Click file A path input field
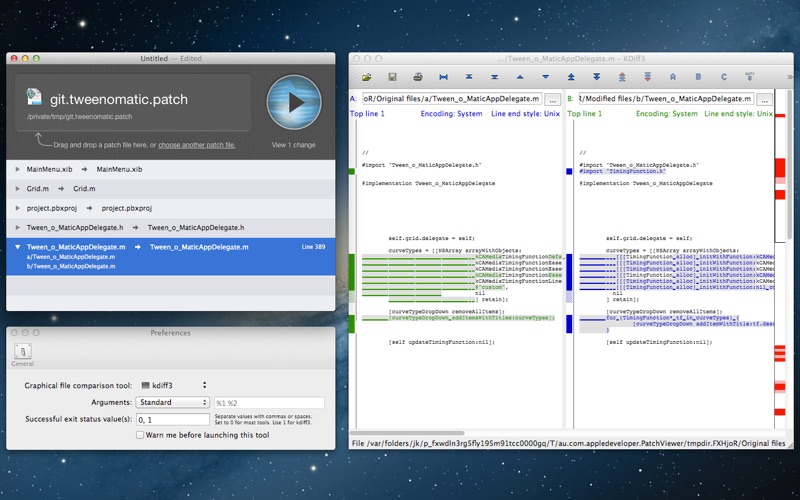Screen dimensions: 800x500 452,98
